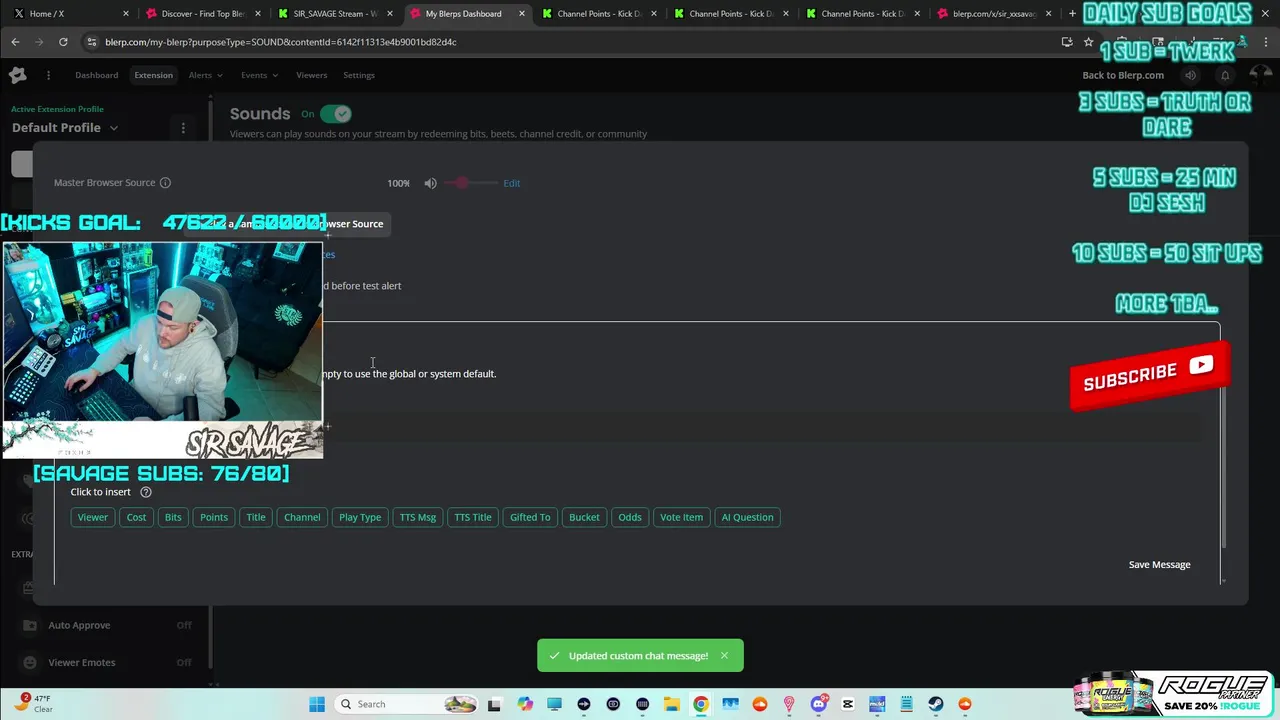Insert the TTS Msg variable chip
Viewport: 1280px width, 720px height.
click(x=418, y=517)
